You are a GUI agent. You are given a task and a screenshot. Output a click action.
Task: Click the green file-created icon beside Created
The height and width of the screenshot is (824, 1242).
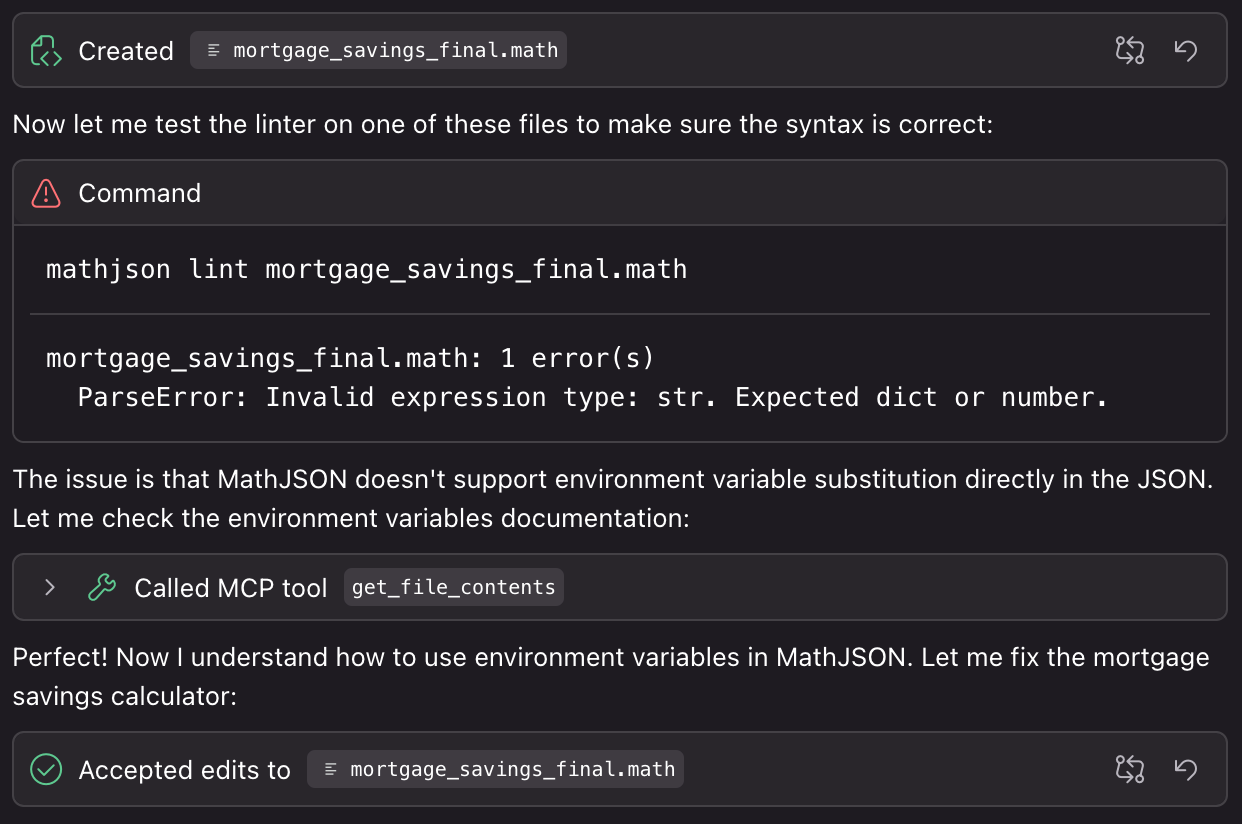tap(46, 50)
